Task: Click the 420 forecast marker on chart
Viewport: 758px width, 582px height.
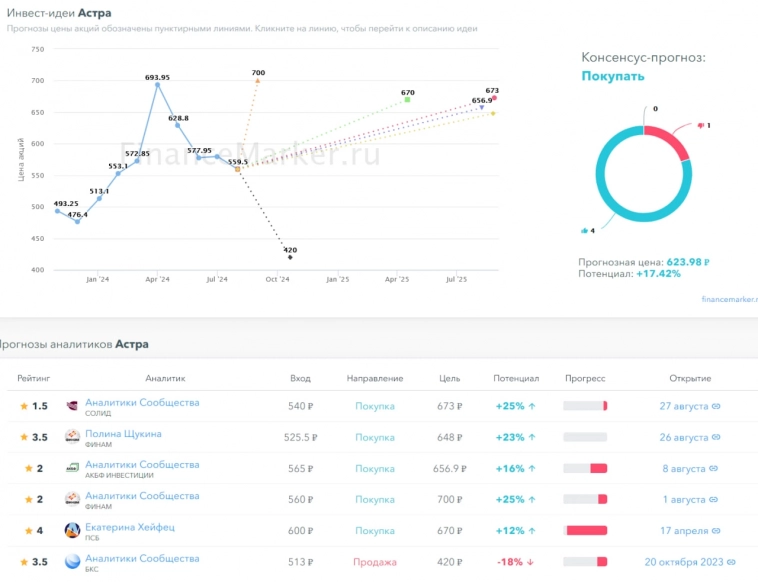Action: point(290,257)
